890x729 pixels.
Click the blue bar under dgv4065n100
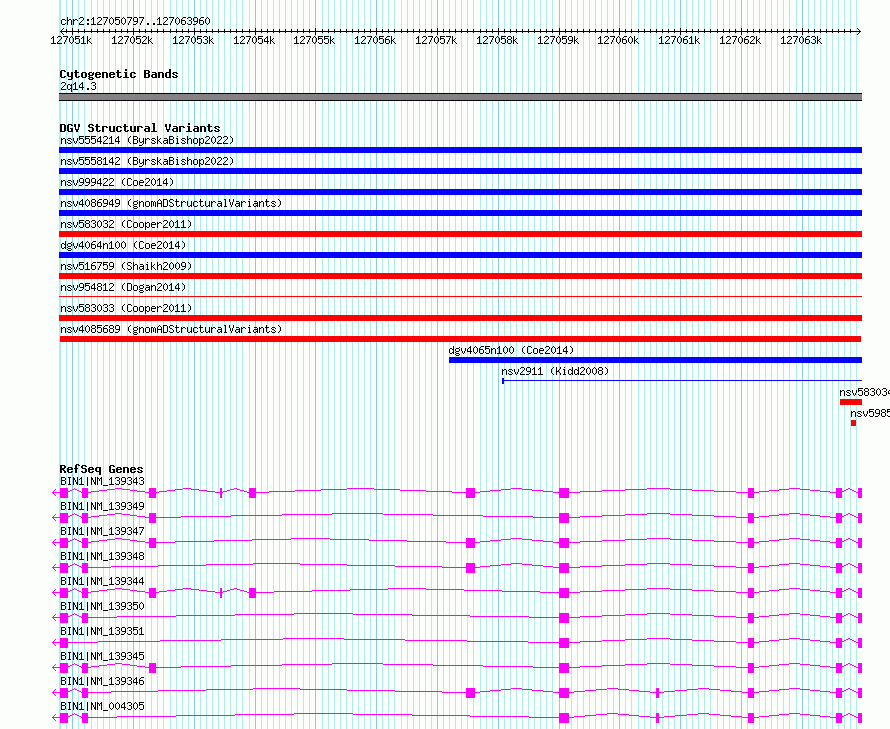tap(656, 360)
